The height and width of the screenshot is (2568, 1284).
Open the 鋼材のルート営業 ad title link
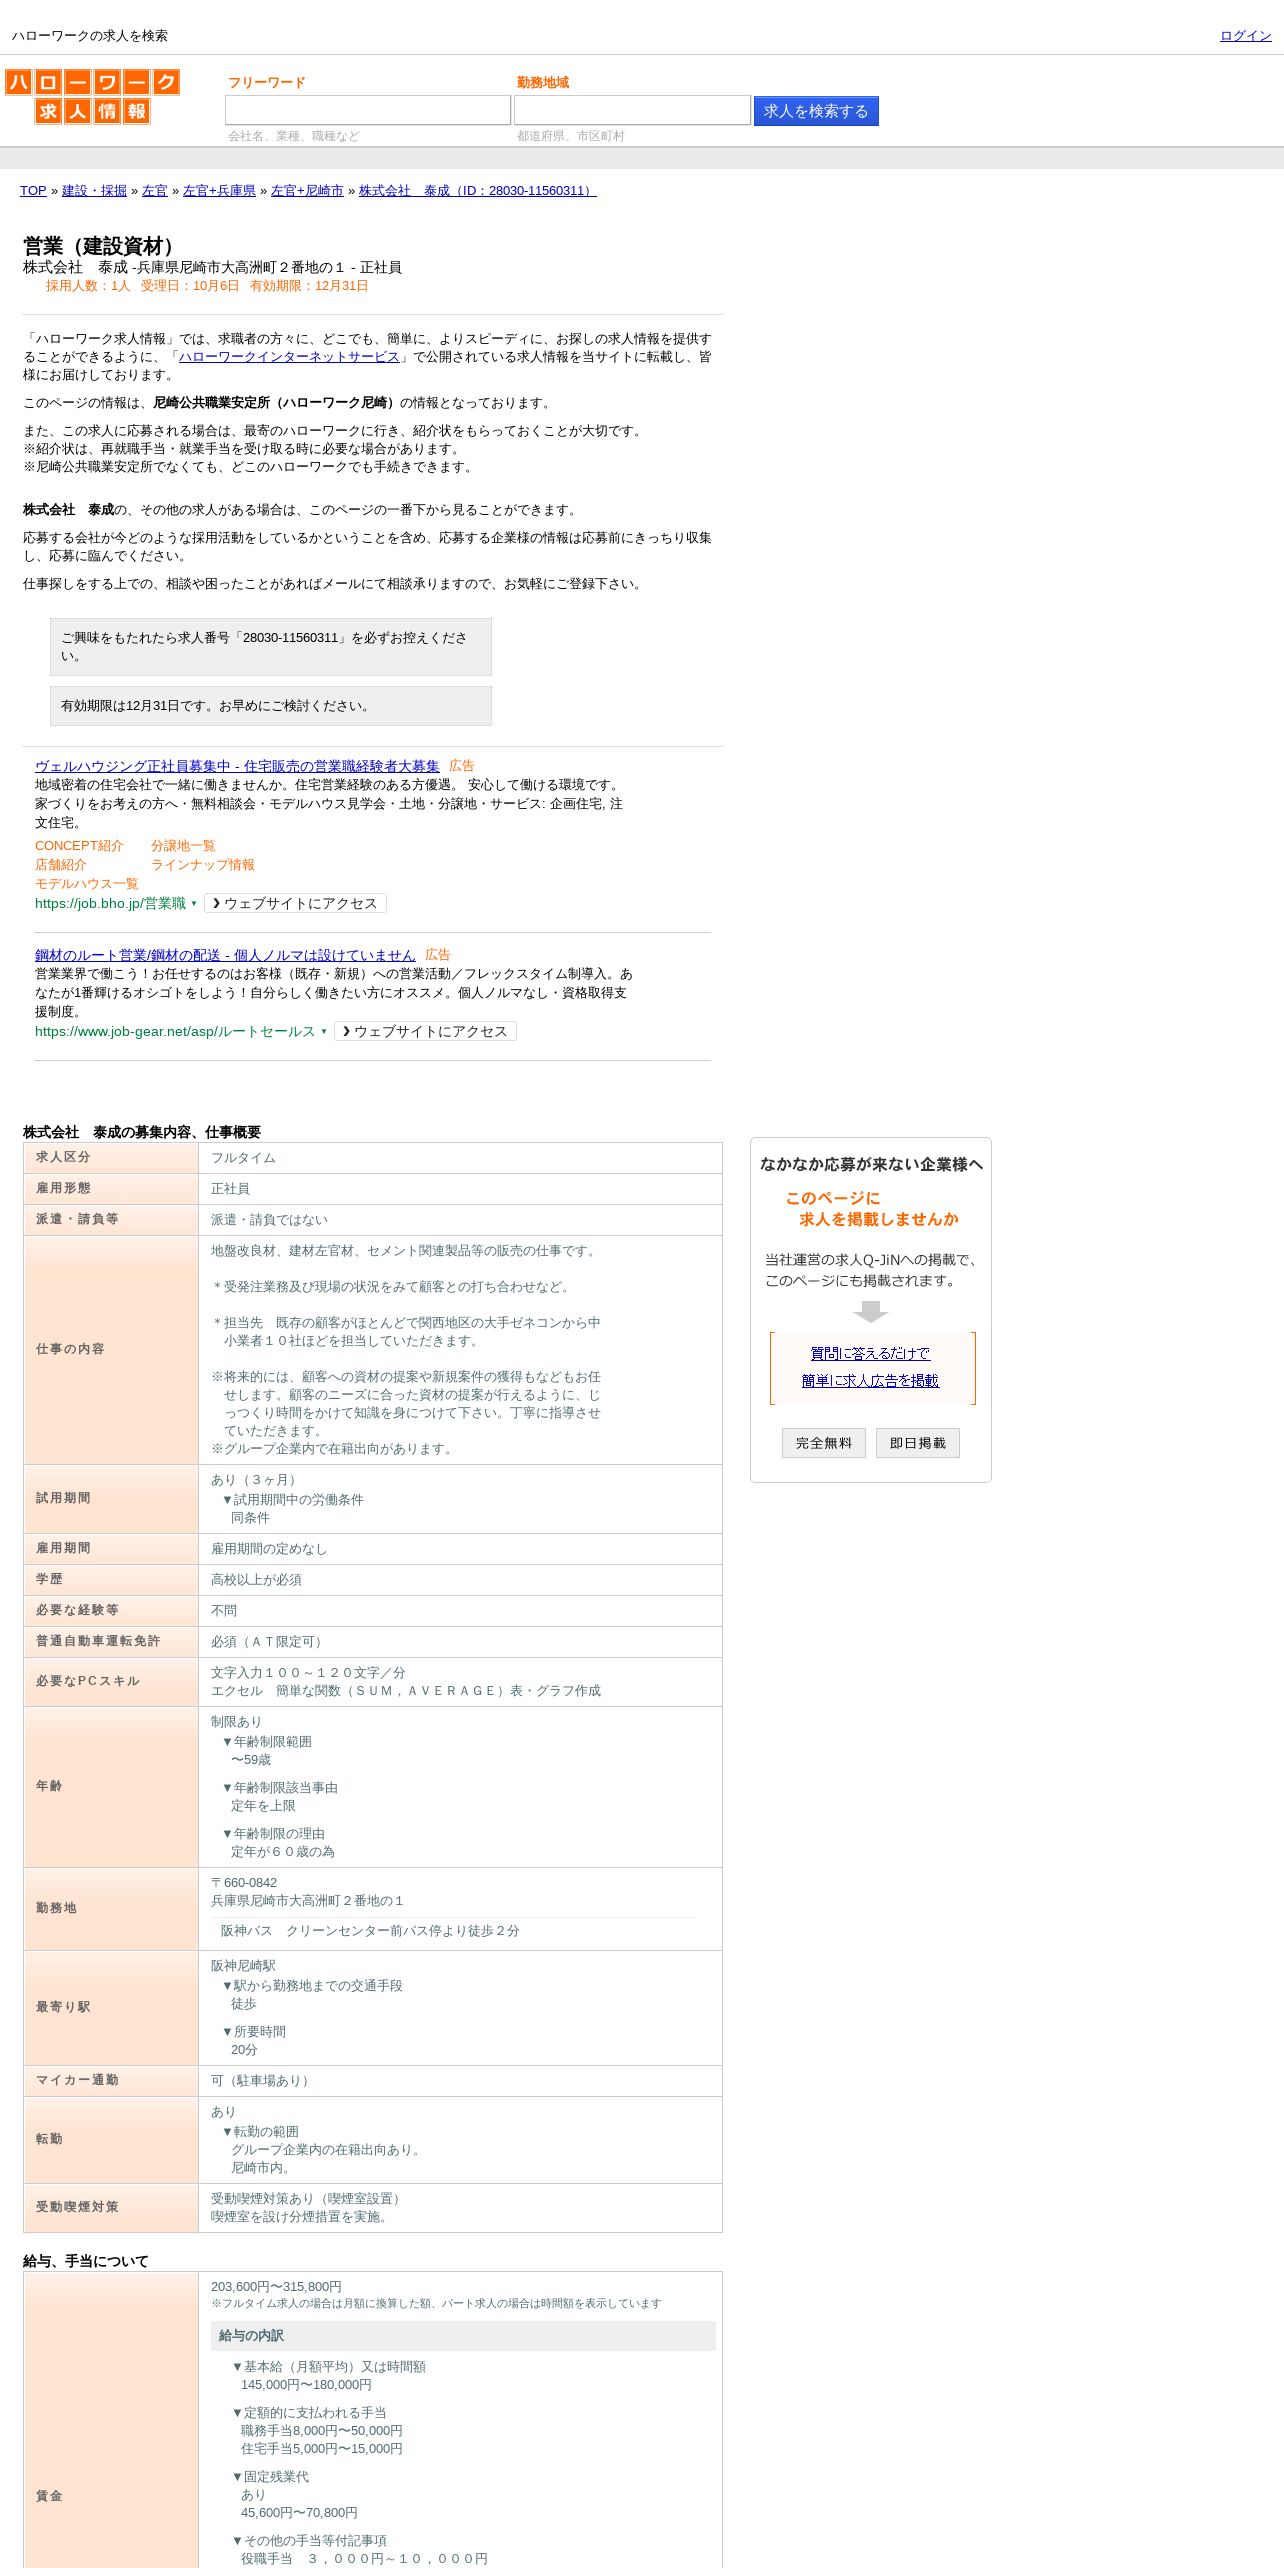point(225,955)
